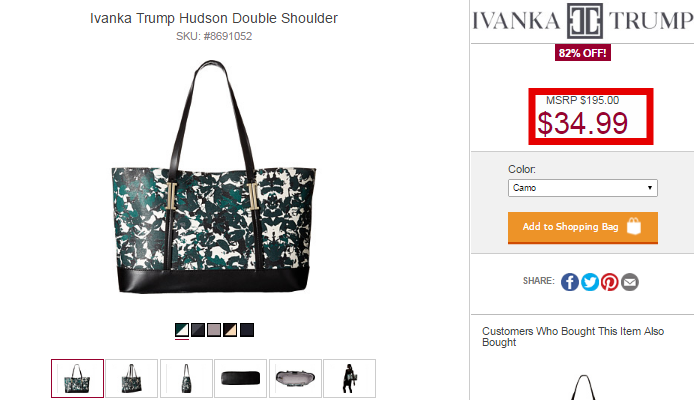The image size is (694, 400).
Task: Open the Ivanka Trump brand logo
Action: coord(582,20)
